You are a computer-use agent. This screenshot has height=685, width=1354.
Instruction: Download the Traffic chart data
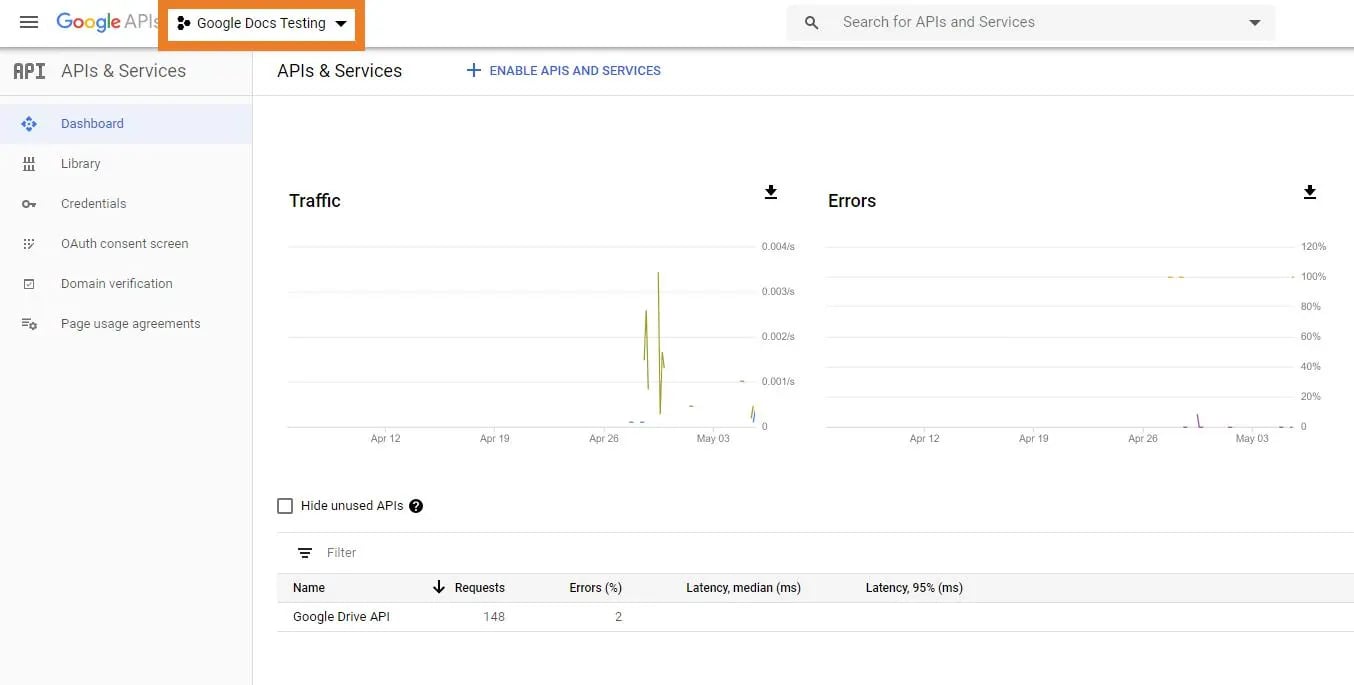[x=771, y=192]
